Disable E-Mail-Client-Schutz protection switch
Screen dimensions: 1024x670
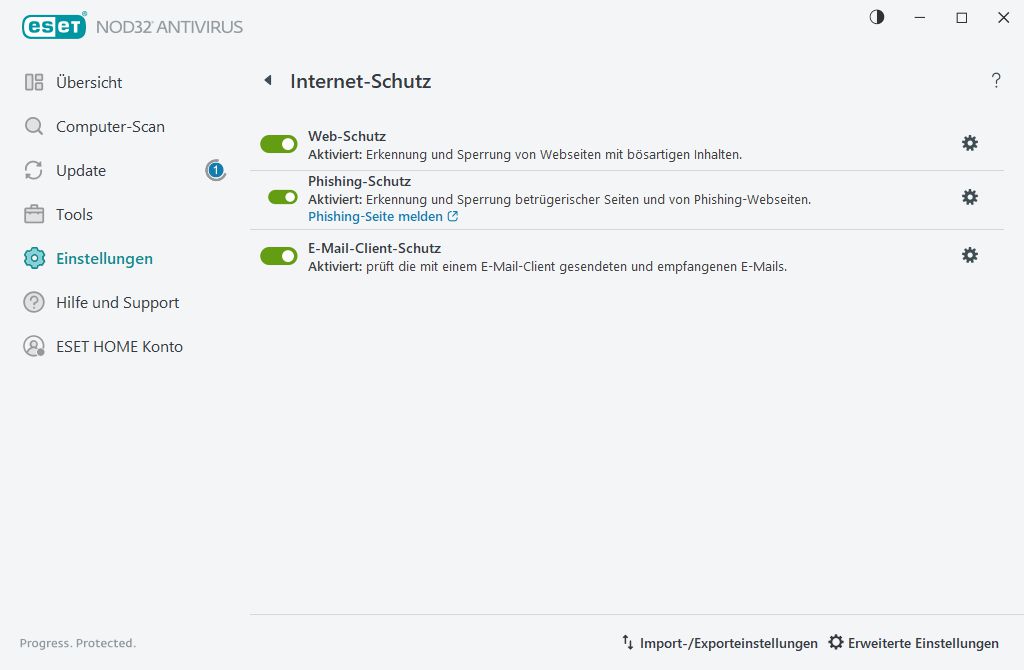[278, 255]
